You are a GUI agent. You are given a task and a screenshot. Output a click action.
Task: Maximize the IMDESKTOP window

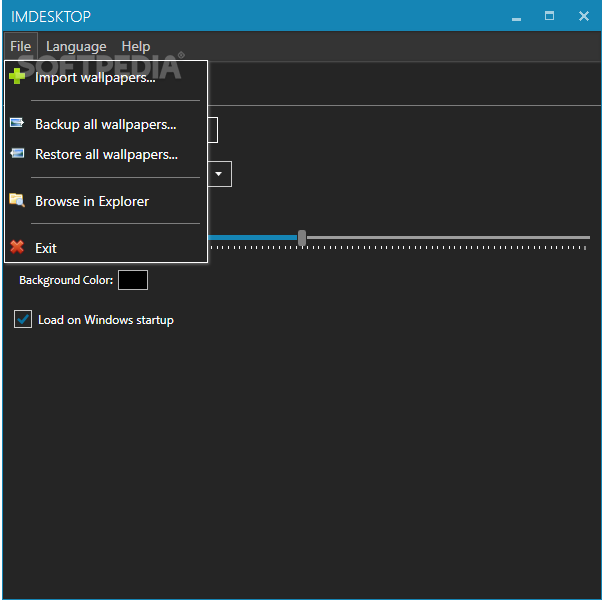(549, 16)
